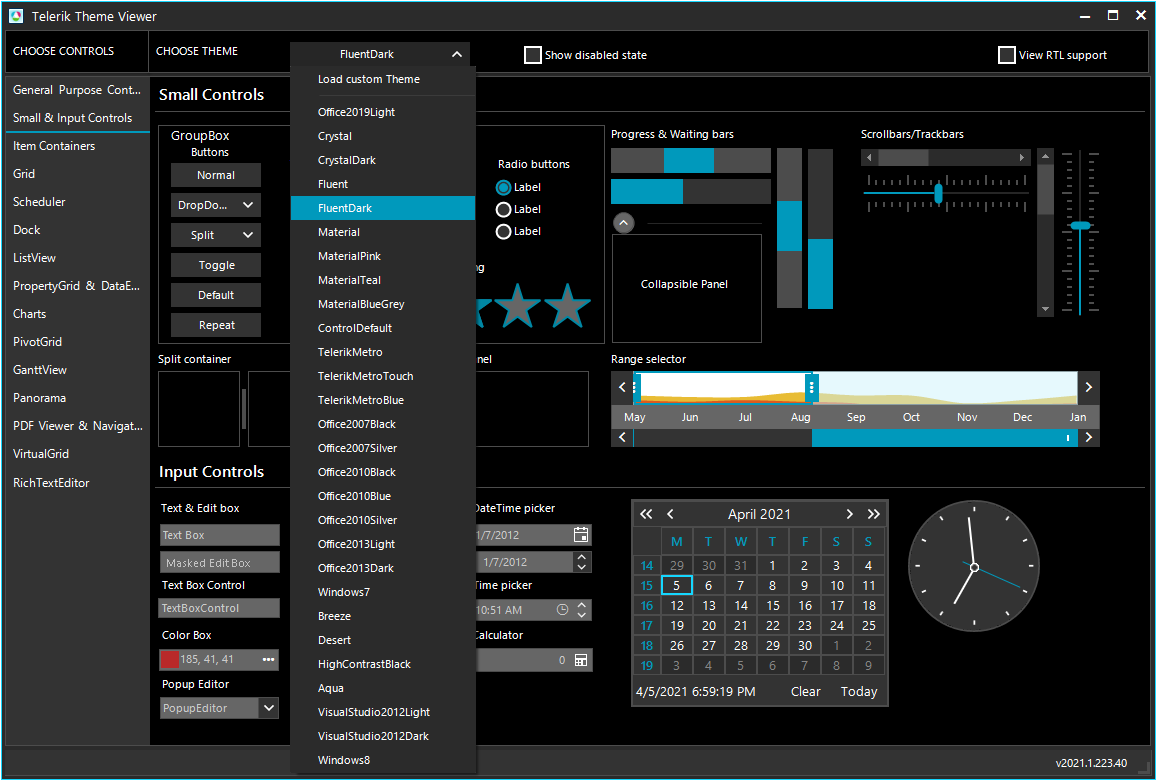
Task: Click the ellipsis button in Color Box
Action: 268,659
